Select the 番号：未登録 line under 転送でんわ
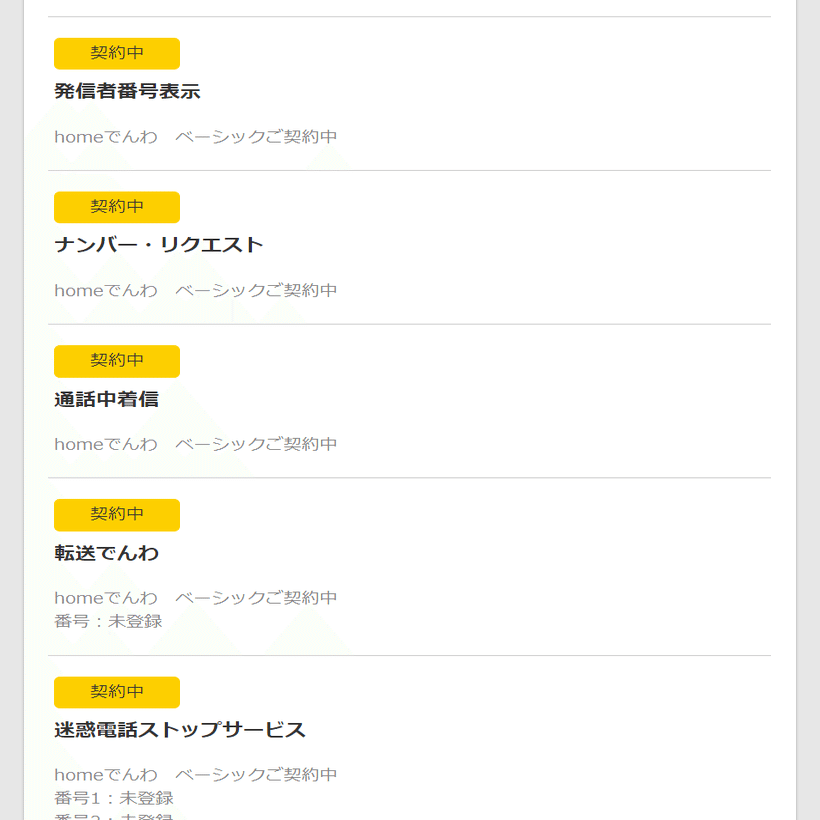Screen dimensions: 820x820 click(108, 622)
